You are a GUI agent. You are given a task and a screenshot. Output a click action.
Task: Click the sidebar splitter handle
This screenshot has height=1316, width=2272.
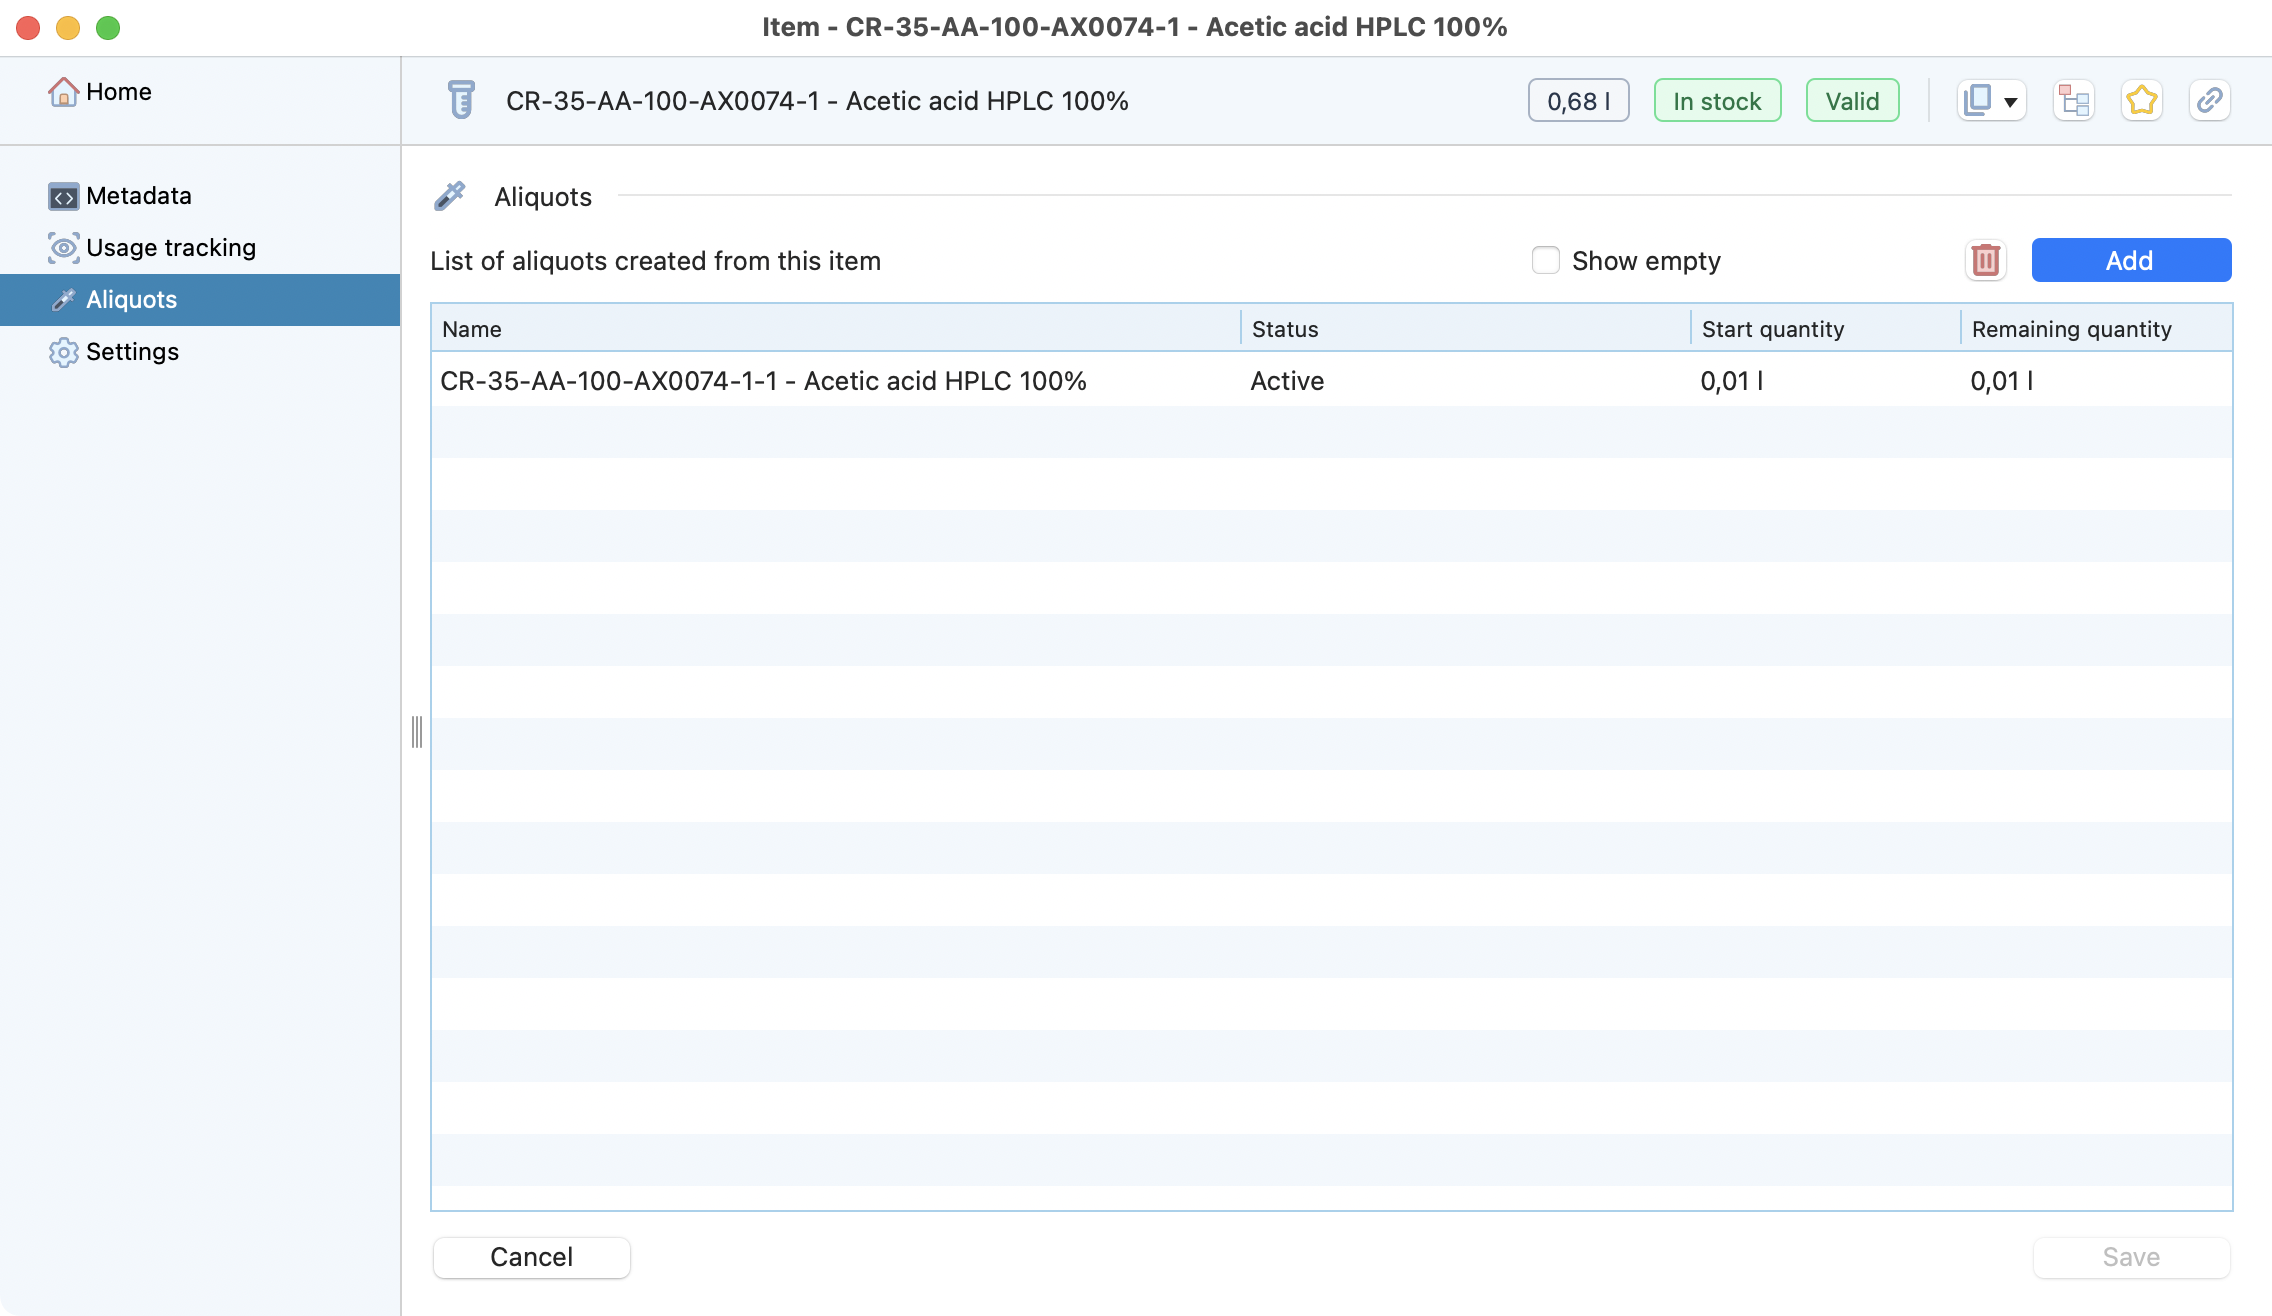tap(417, 732)
